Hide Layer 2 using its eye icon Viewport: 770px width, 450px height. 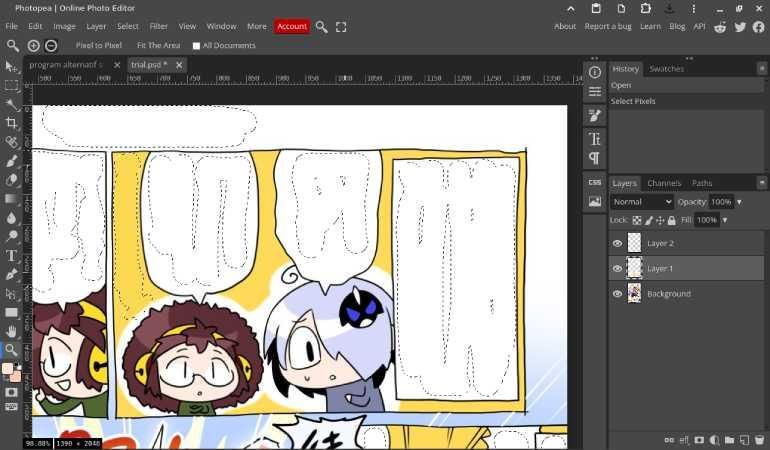617,243
